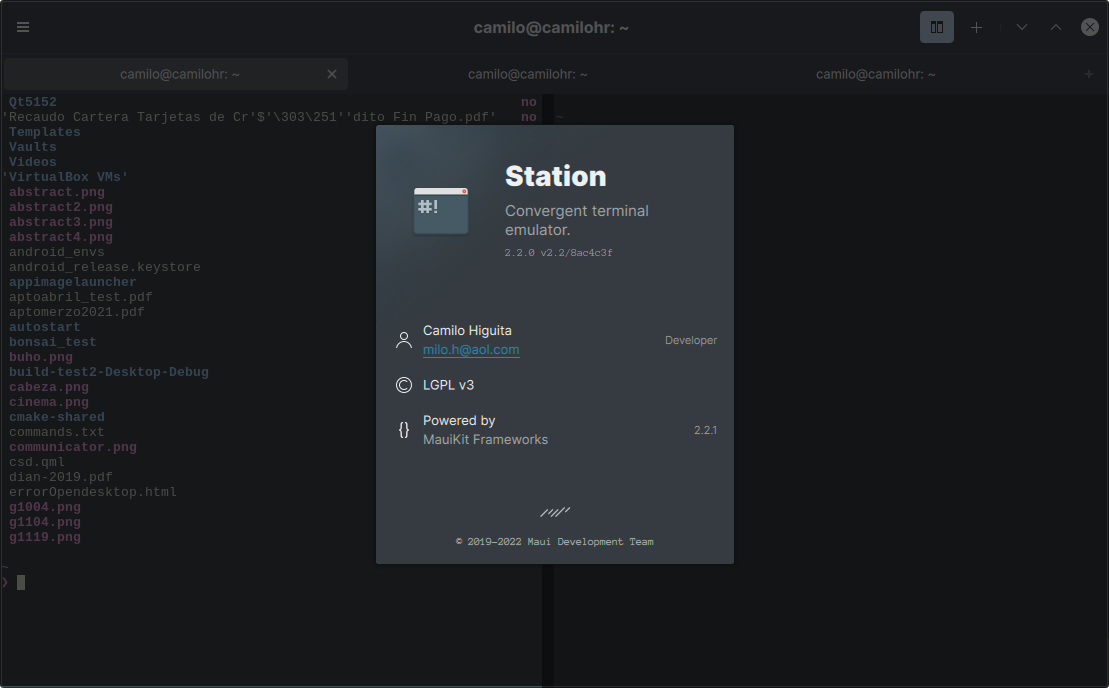This screenshot has width=1109, height=688.
Task: Click cmake-shared in terminal listing
Action: pos(57,417)
